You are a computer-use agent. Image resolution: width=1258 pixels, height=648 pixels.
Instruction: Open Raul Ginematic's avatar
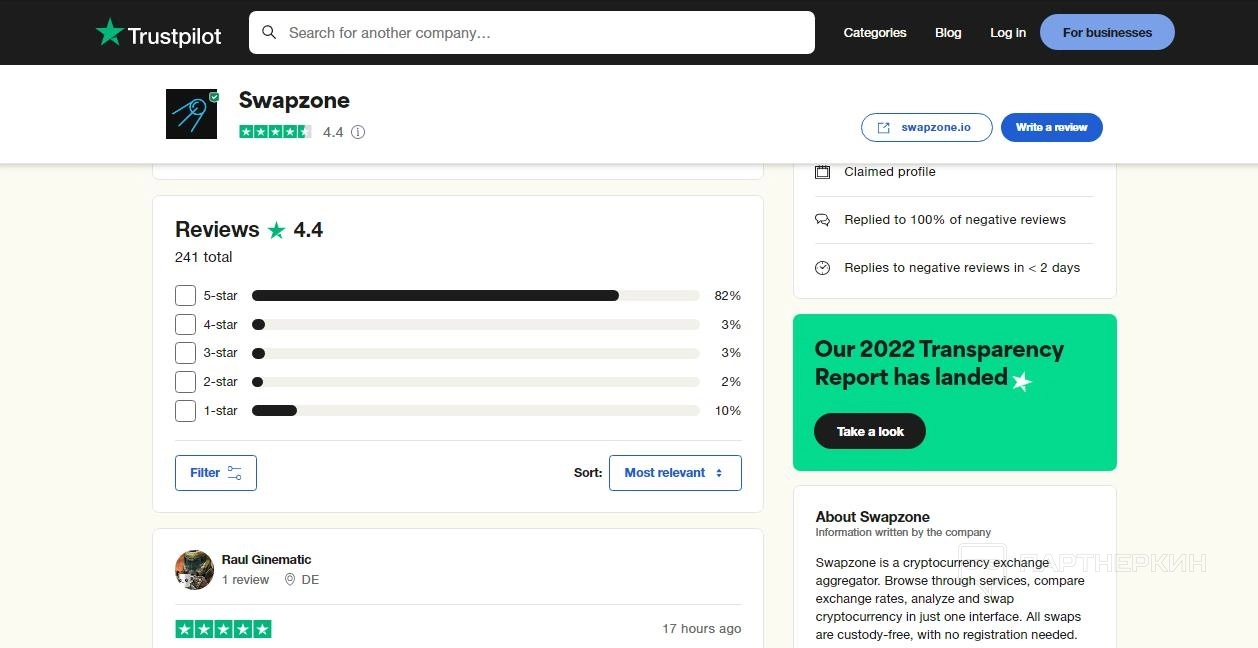tap(194, 570)
